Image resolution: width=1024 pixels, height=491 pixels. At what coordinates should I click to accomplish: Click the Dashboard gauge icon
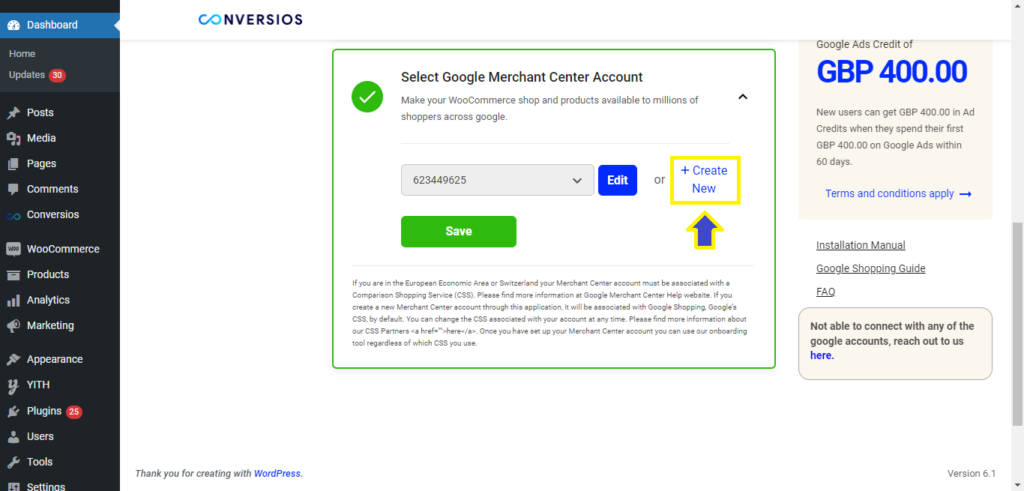tap(14, 25)
